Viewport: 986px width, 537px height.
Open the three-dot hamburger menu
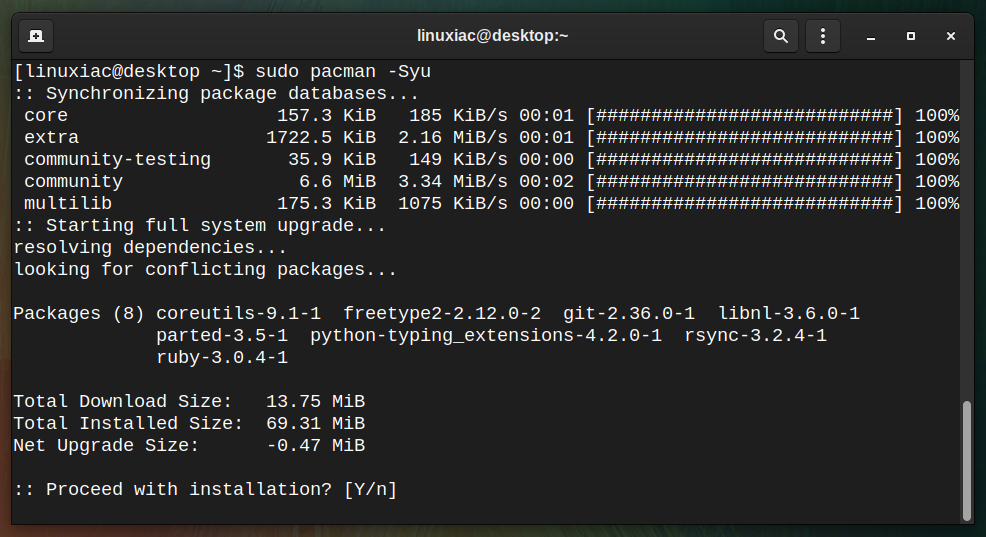(823, 36)
